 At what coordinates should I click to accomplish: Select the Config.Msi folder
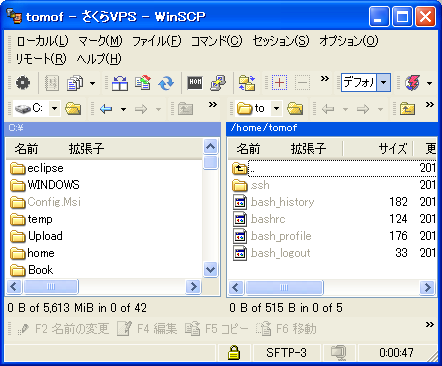point(45,202)
